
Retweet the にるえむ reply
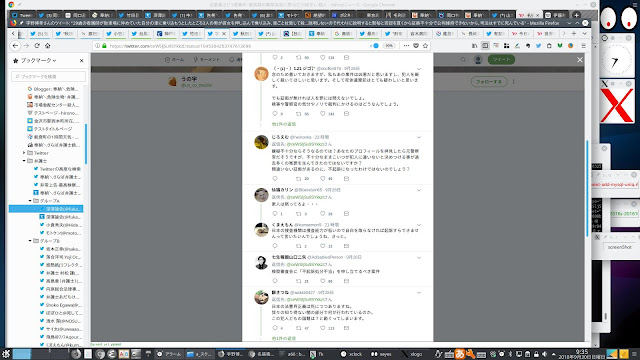click(x=299, y=178)
